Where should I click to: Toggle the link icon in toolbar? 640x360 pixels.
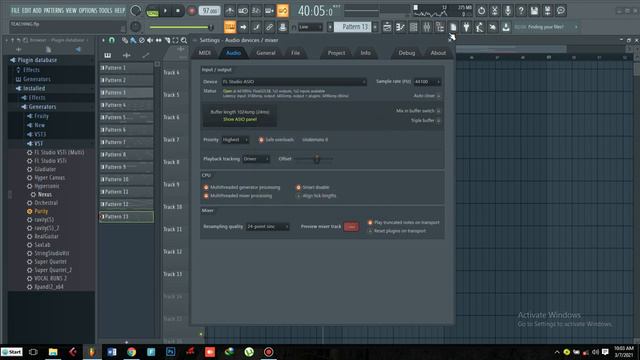269,27
